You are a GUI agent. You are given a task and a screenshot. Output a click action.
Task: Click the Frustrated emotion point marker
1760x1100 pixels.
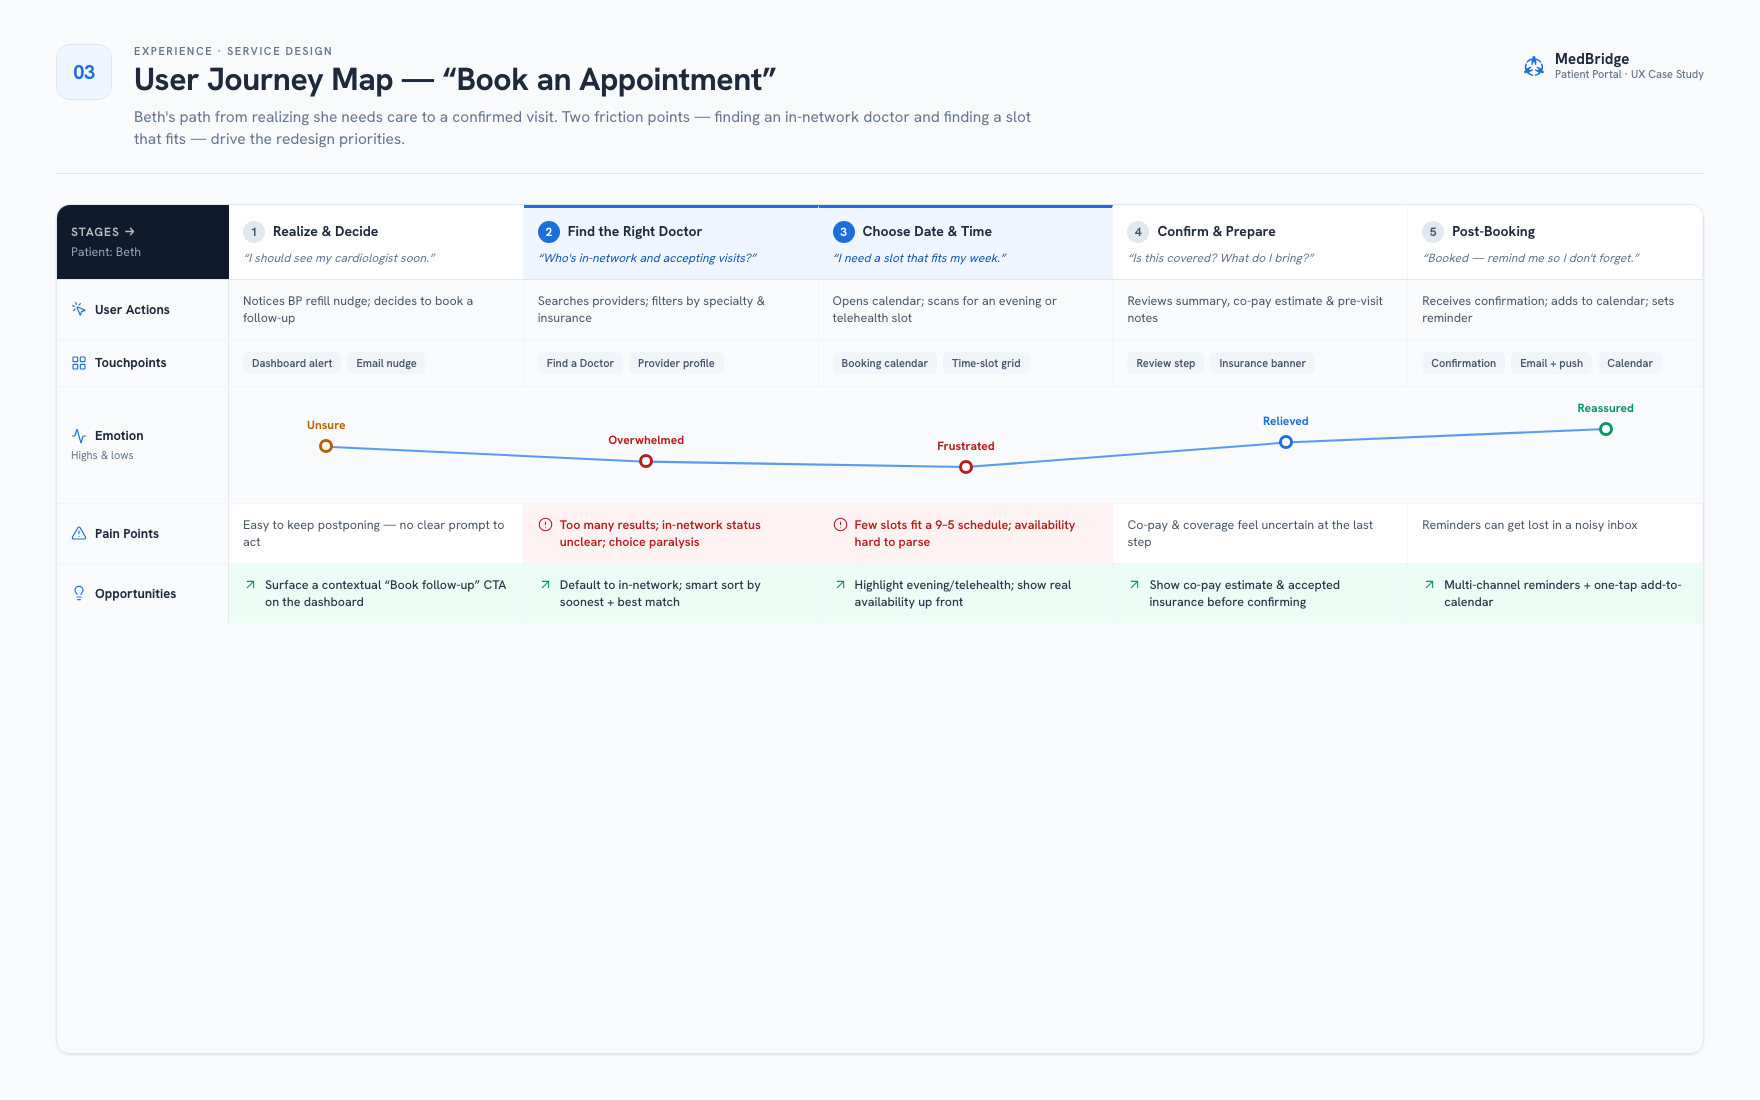(x=966, y=467)
